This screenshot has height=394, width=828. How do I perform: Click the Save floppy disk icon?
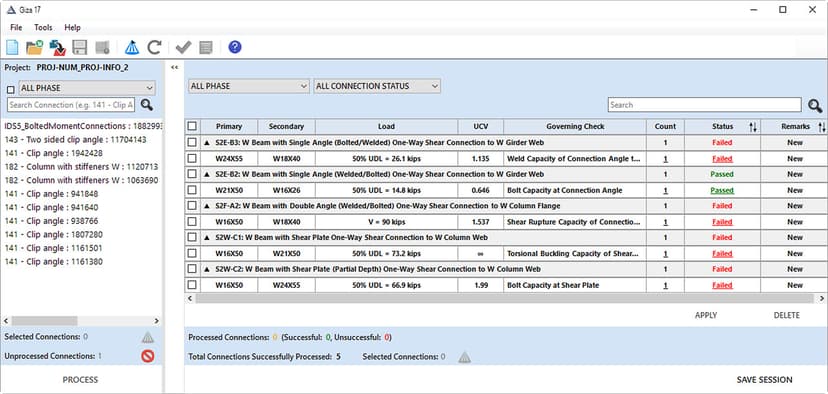[80, 48]
